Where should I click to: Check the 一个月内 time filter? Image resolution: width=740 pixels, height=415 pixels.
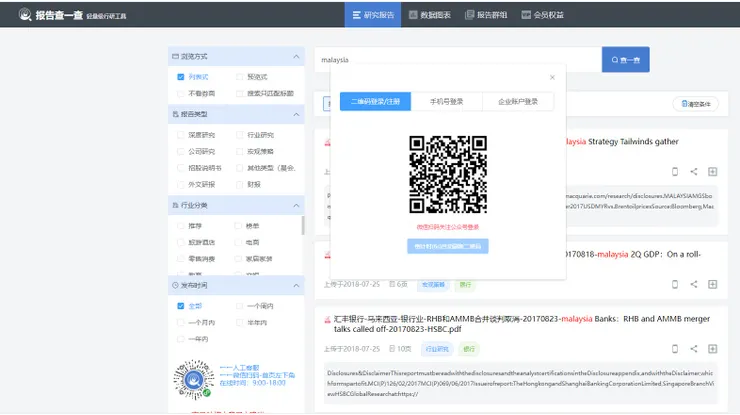[180, 322]
